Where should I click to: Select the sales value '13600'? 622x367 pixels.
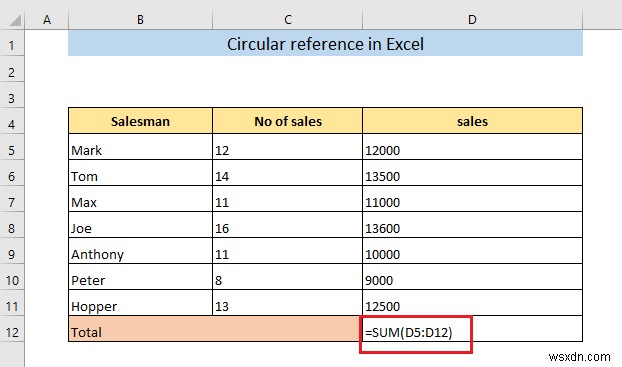click(x=472, y=225)
